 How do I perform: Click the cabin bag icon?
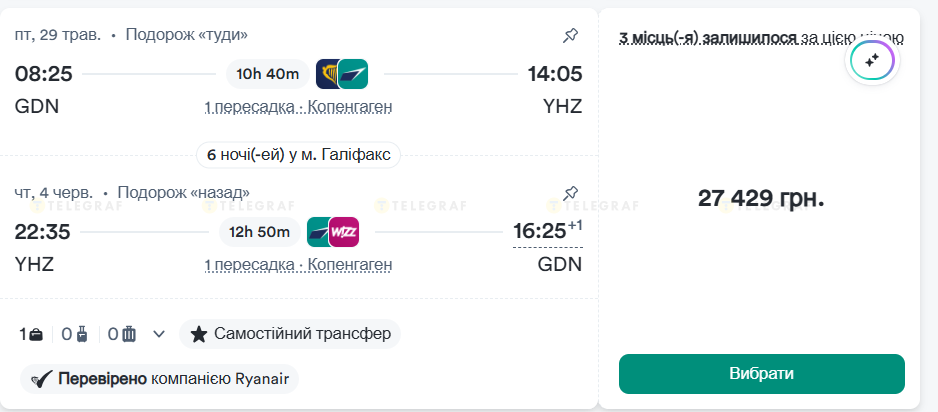point(81,334)
